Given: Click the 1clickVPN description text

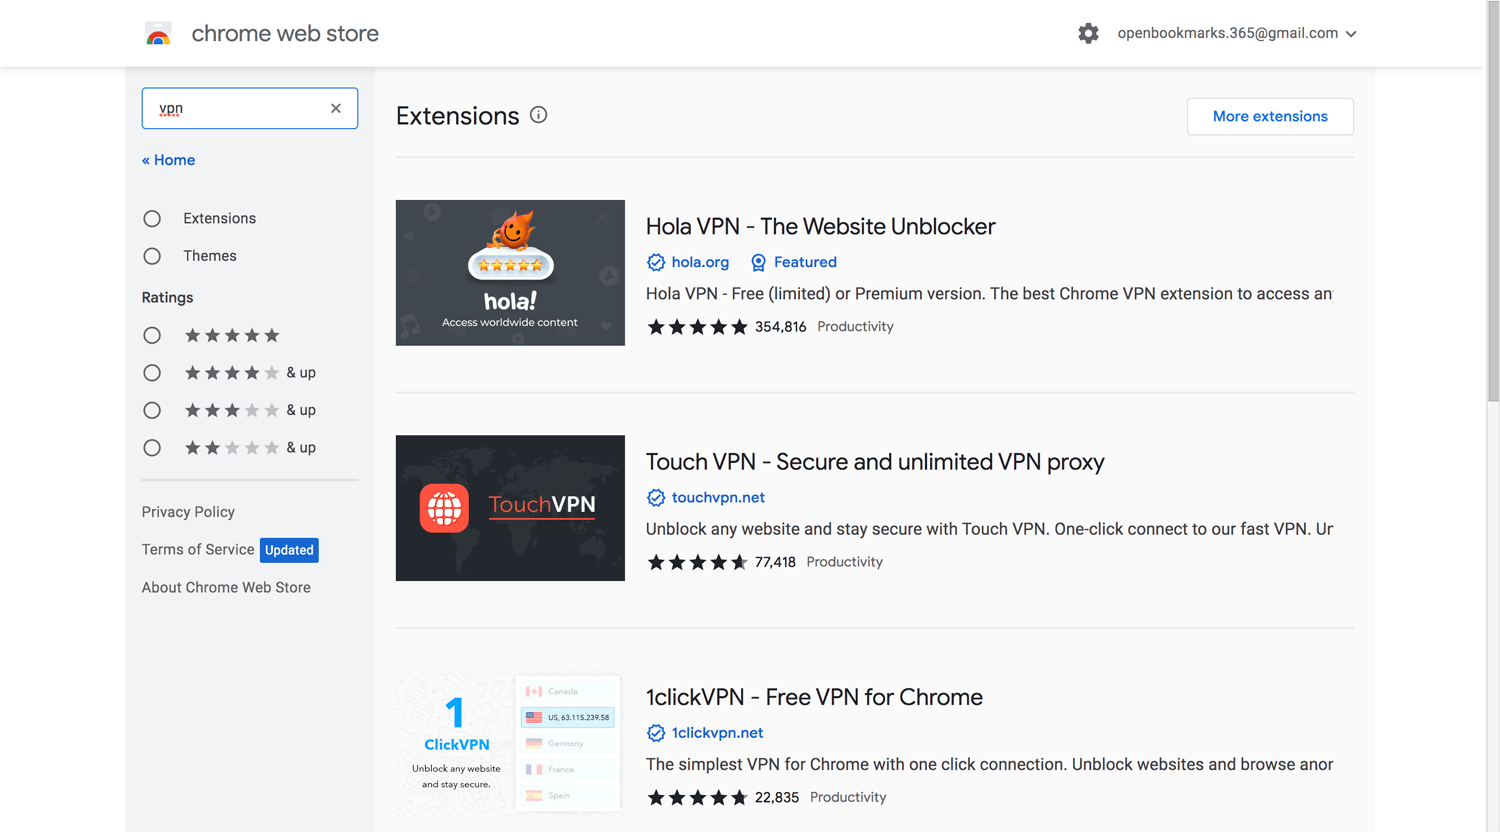Looking at the screenshot, I should (x=989, y=764).
